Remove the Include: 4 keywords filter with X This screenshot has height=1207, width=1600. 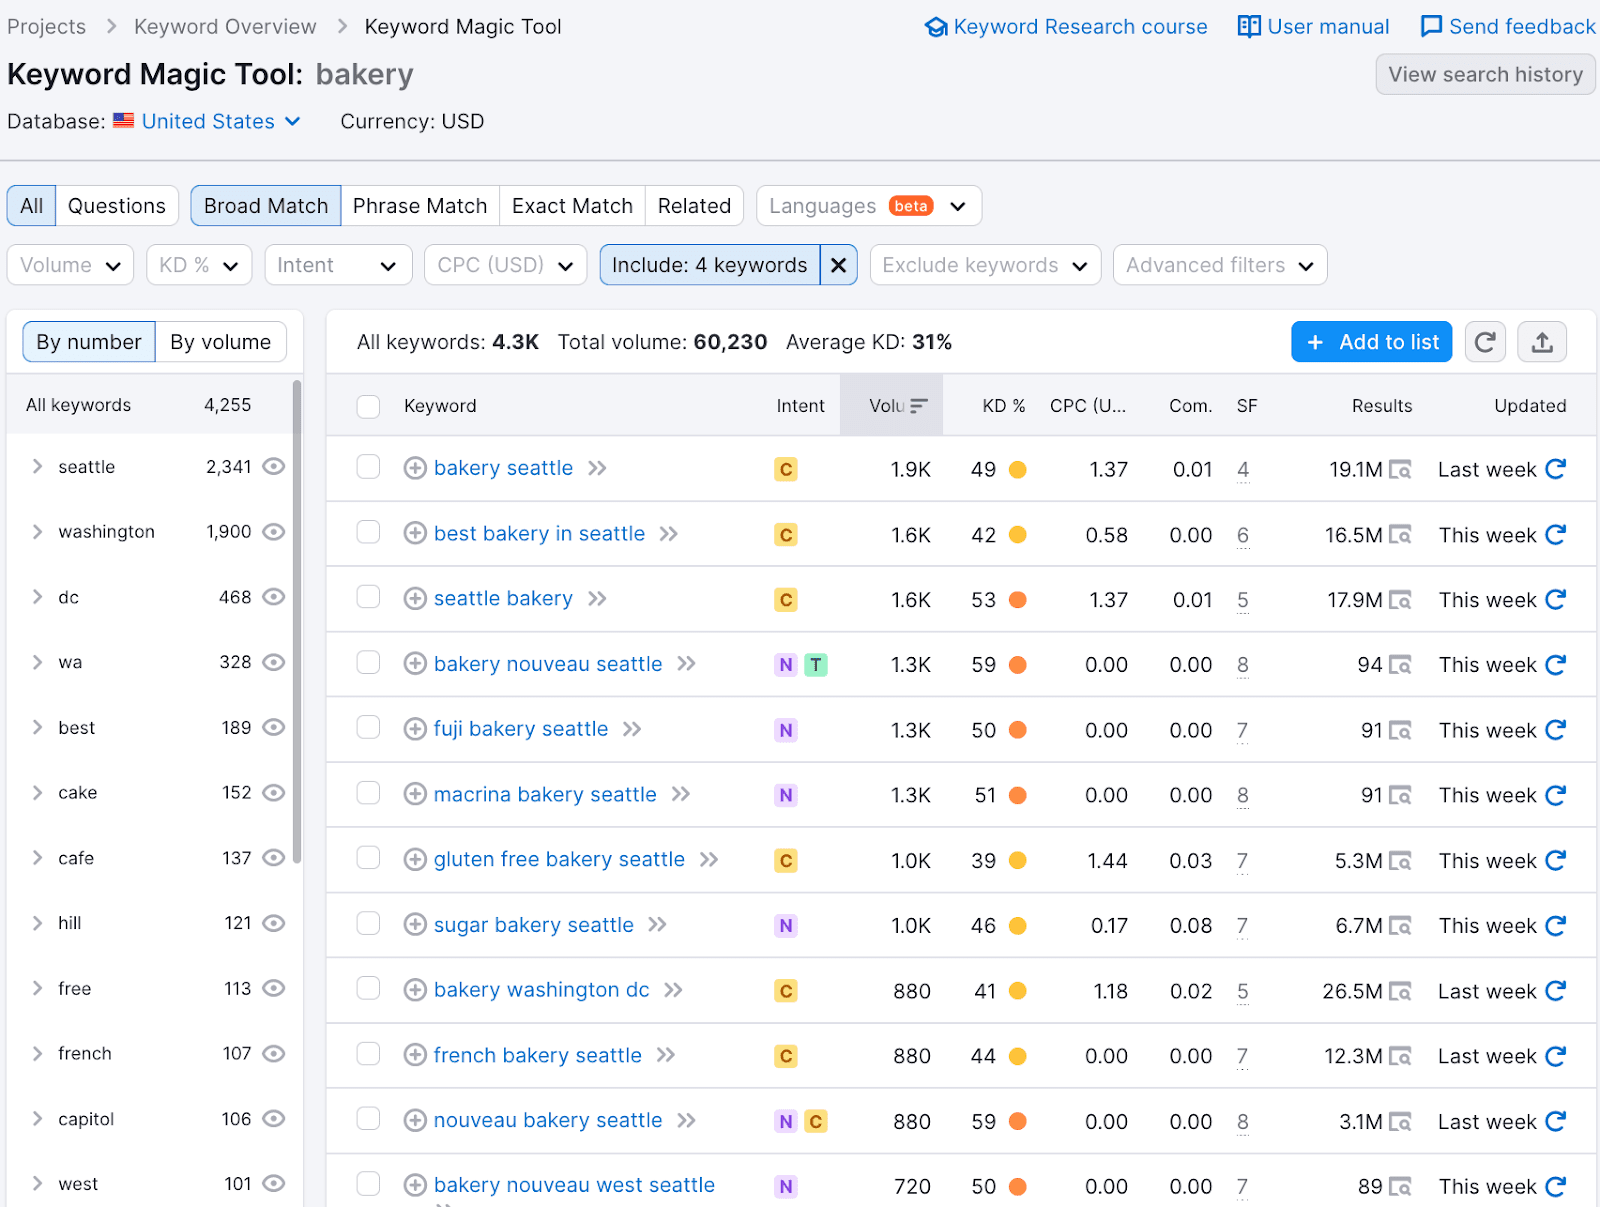tap(838, 265)
